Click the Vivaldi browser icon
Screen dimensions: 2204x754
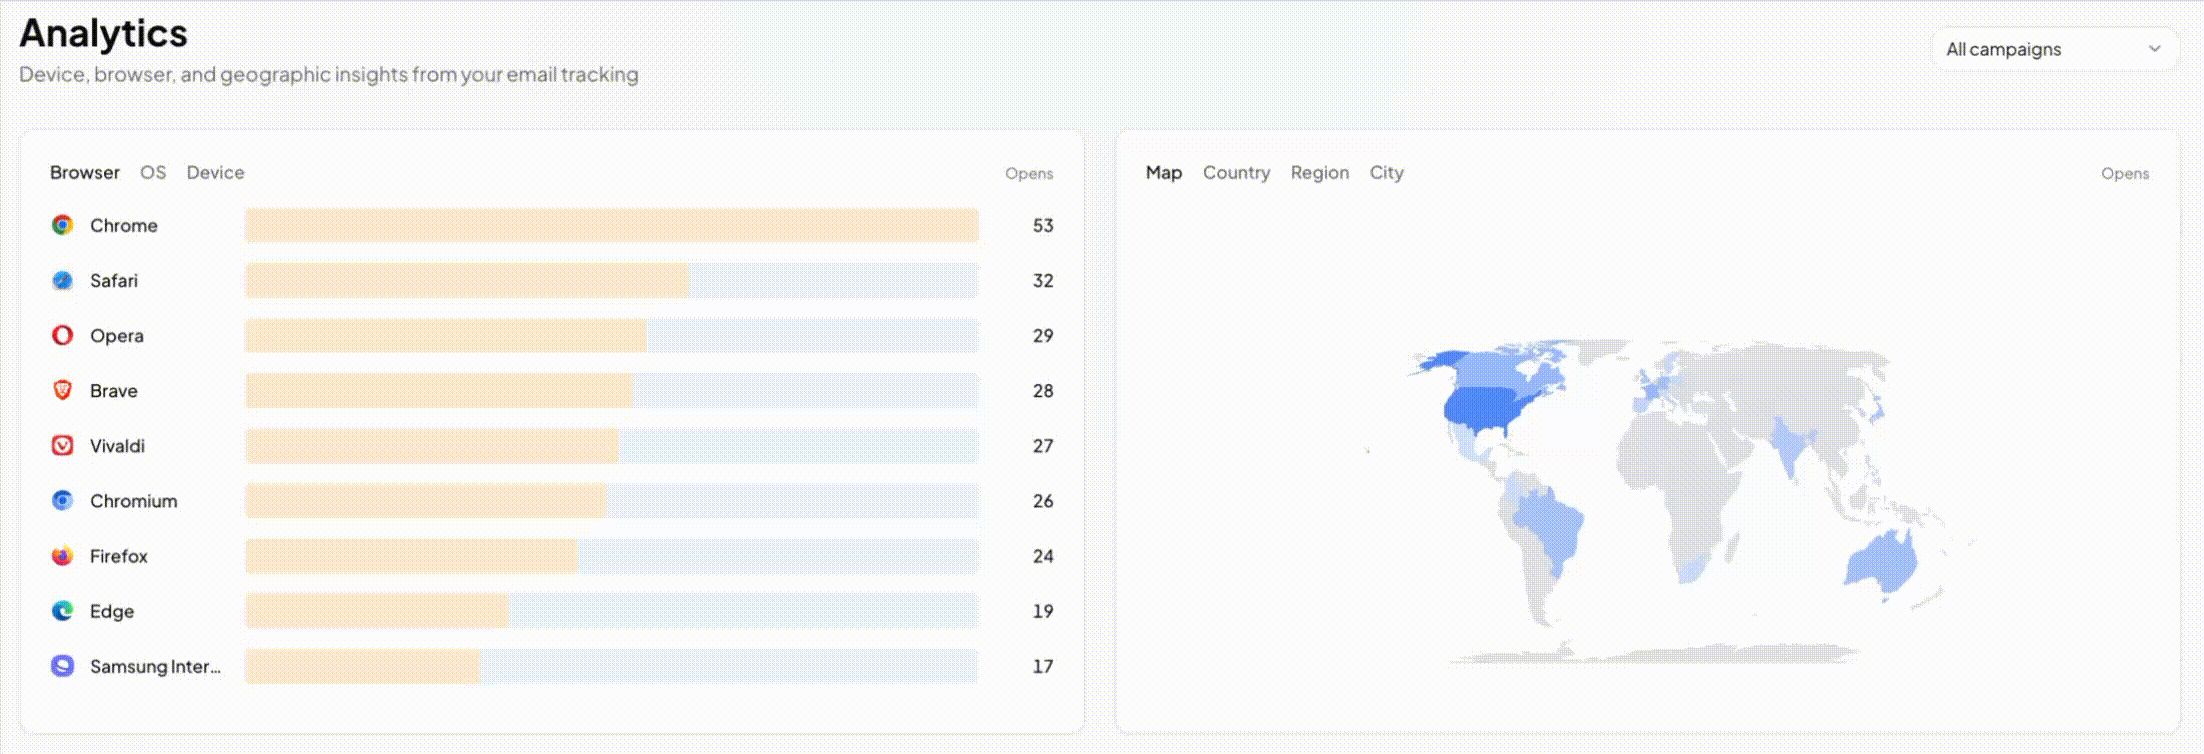62,445
